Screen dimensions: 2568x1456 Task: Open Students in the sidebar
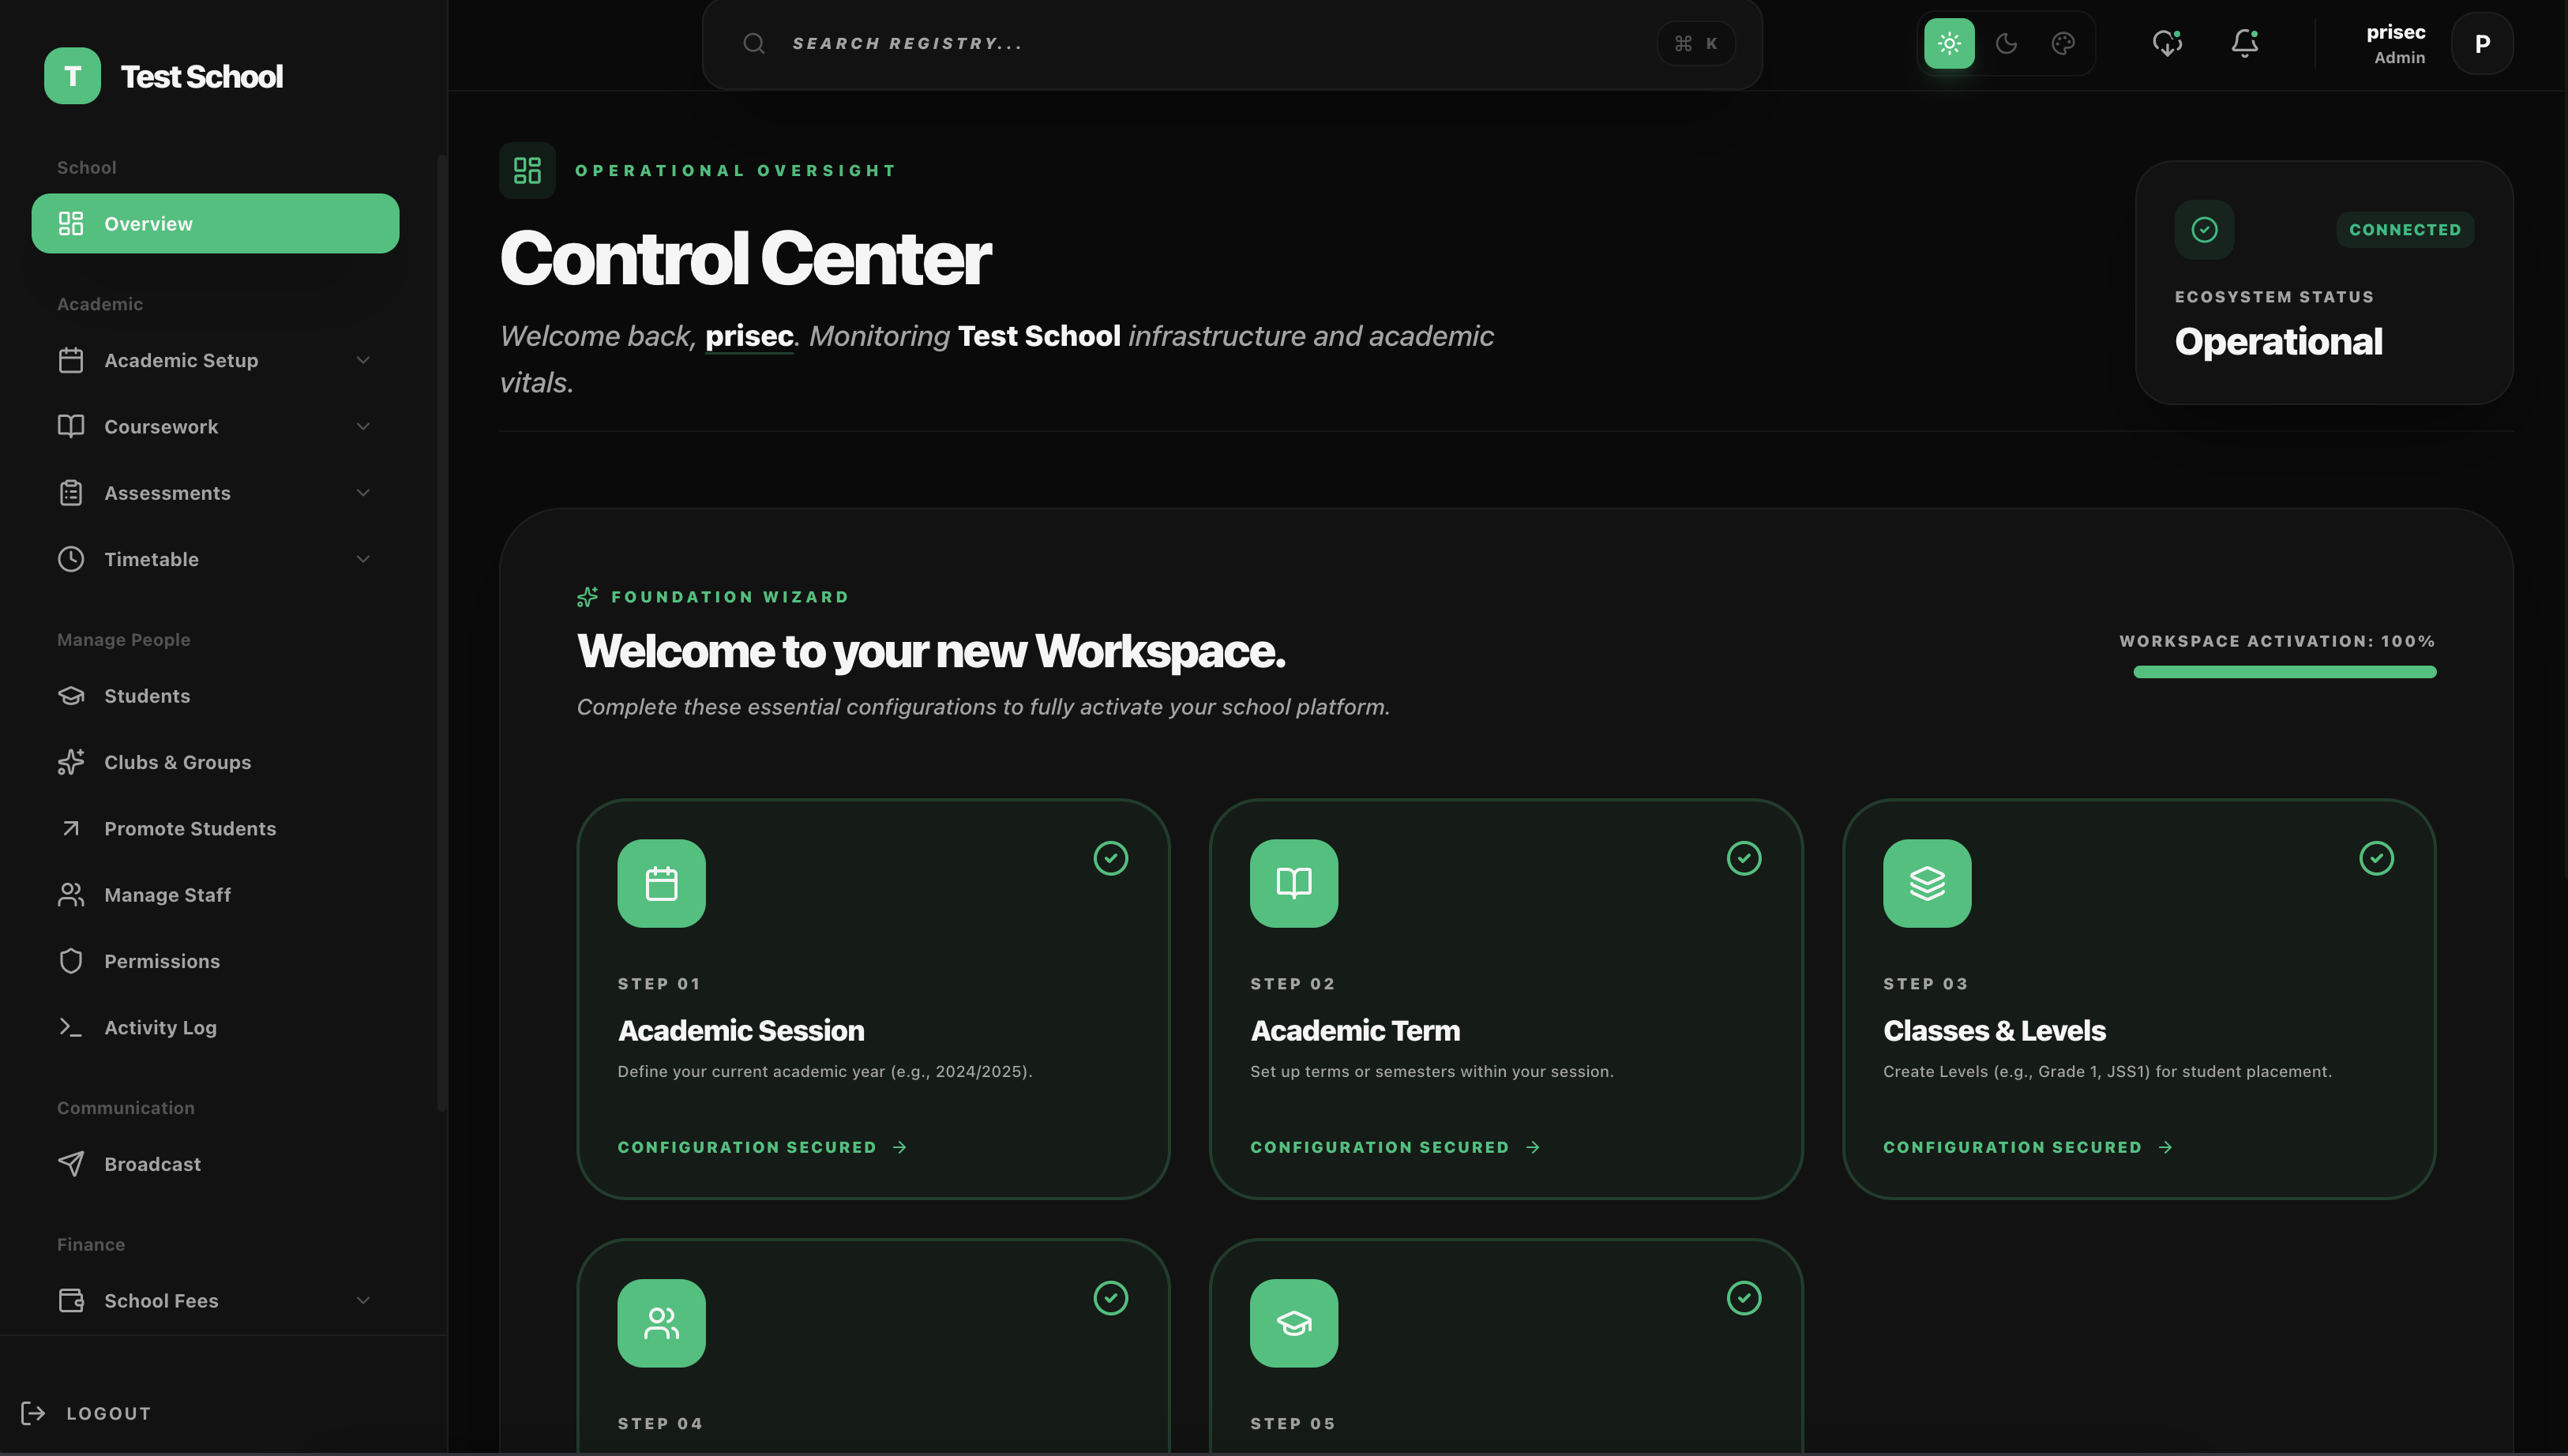click(x=215, y=696)
